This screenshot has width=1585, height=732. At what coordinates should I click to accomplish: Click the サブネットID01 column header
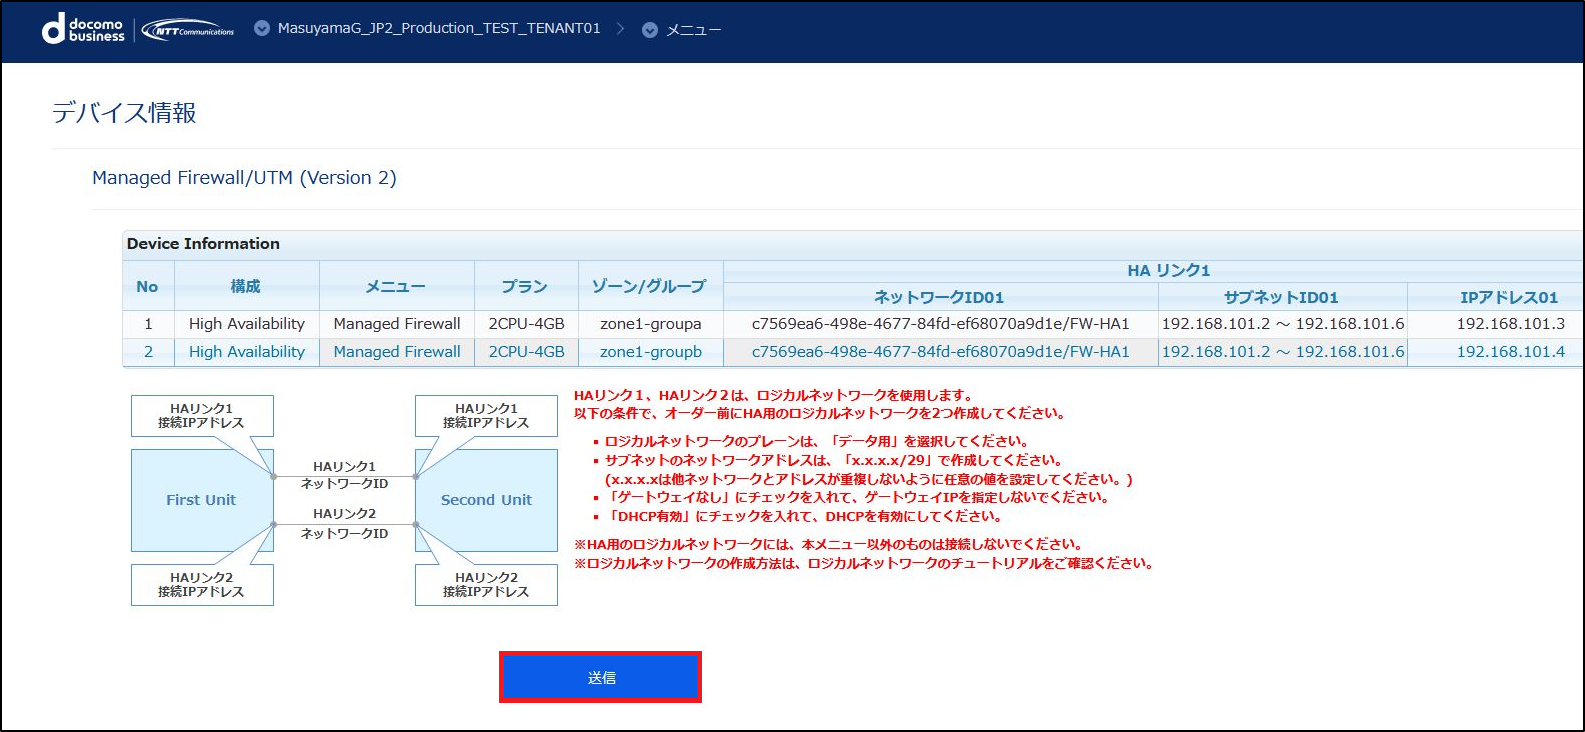click(x=1281, y=297)
